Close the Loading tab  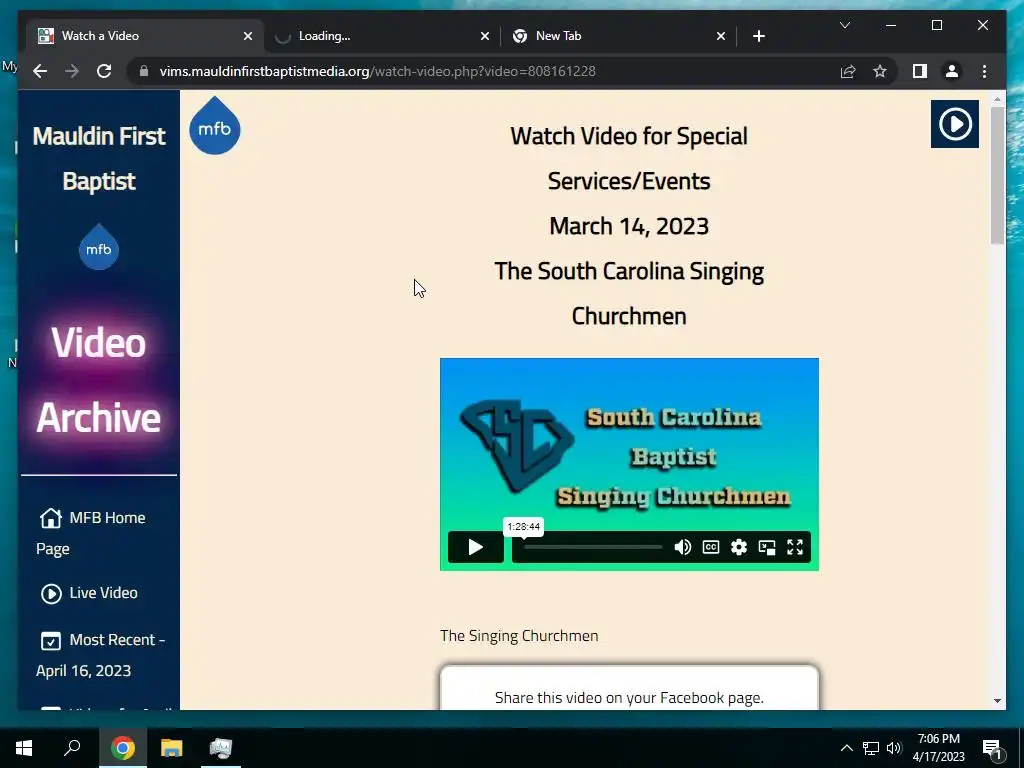point(485,37)
